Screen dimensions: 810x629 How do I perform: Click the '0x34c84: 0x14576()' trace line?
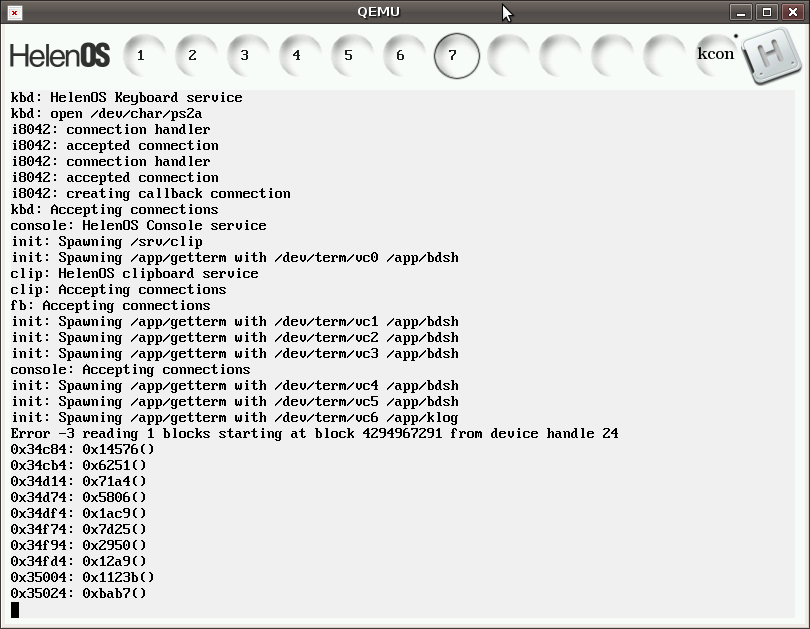83,450
